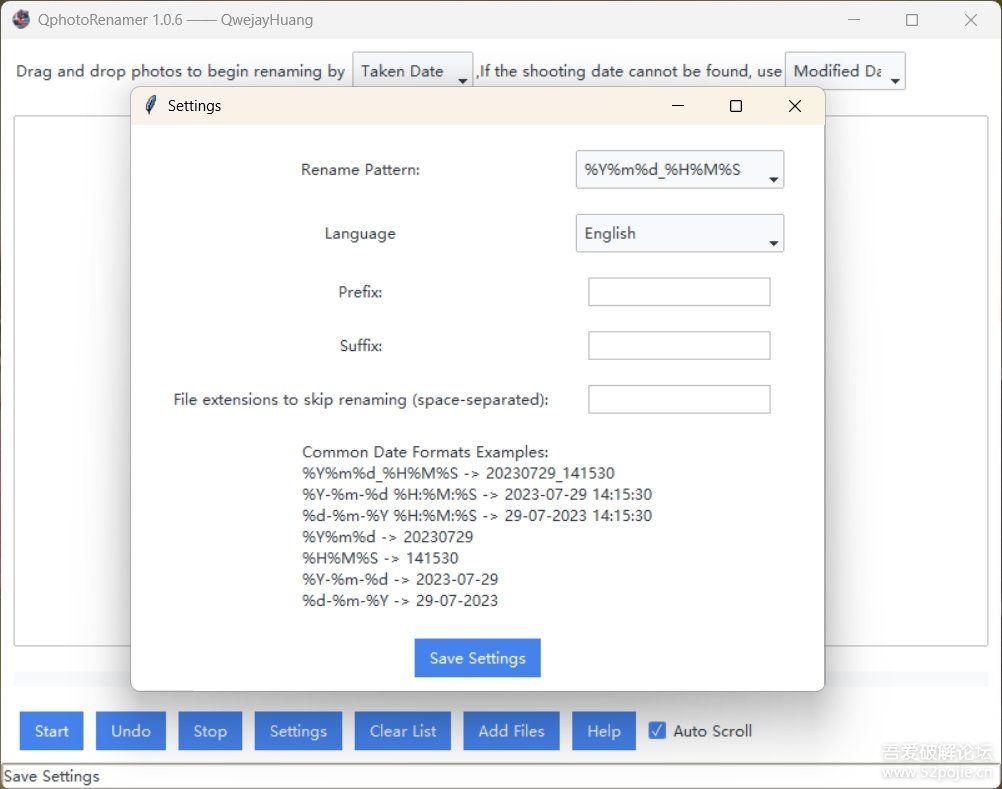Click the Undo button
The image size is (1002, 789).
tap(130, 731)
